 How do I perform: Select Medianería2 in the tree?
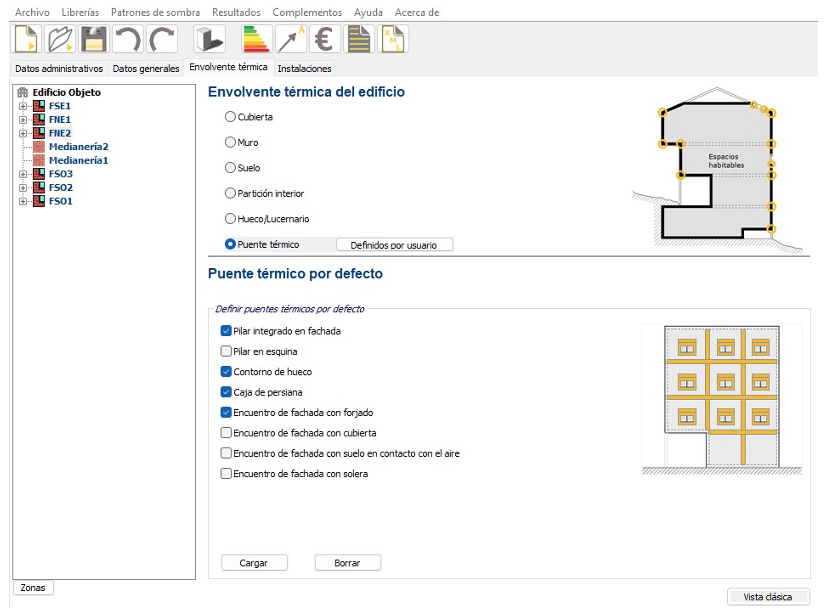tap(78, 147)
